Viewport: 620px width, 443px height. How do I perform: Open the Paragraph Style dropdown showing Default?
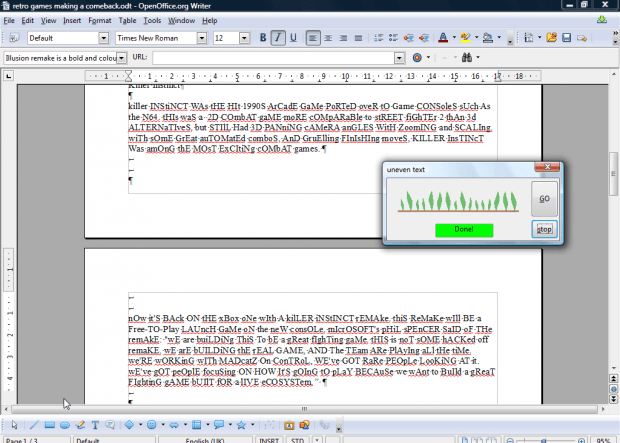(x=104, y=38)
